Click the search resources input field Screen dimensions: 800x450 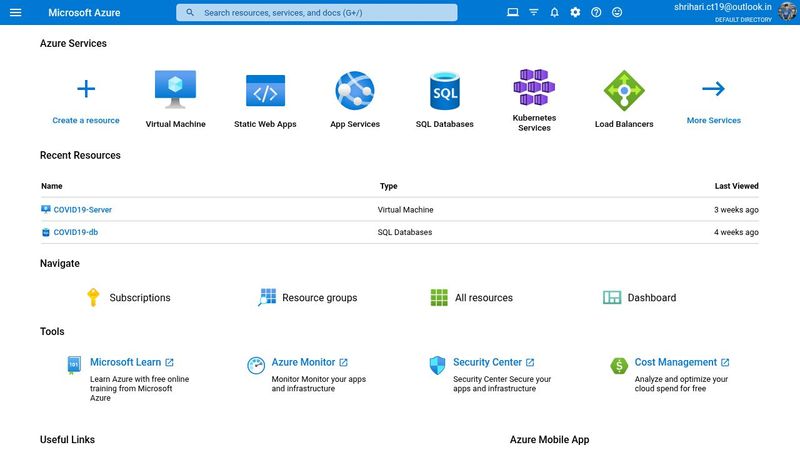[x=316, y=13]
